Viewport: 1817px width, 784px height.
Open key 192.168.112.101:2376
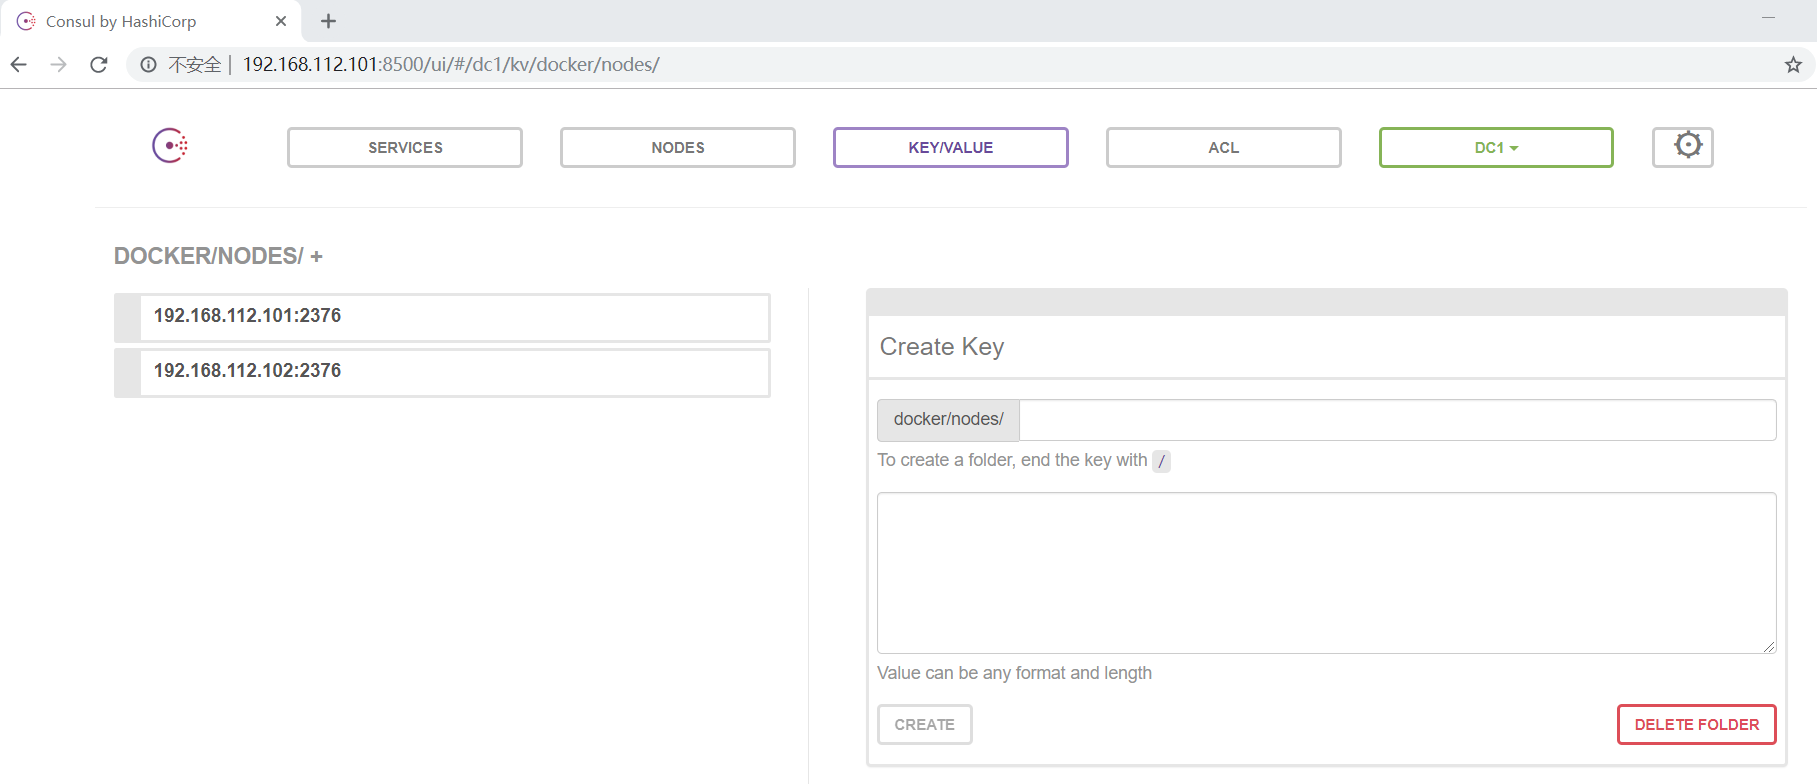(442, 317)
